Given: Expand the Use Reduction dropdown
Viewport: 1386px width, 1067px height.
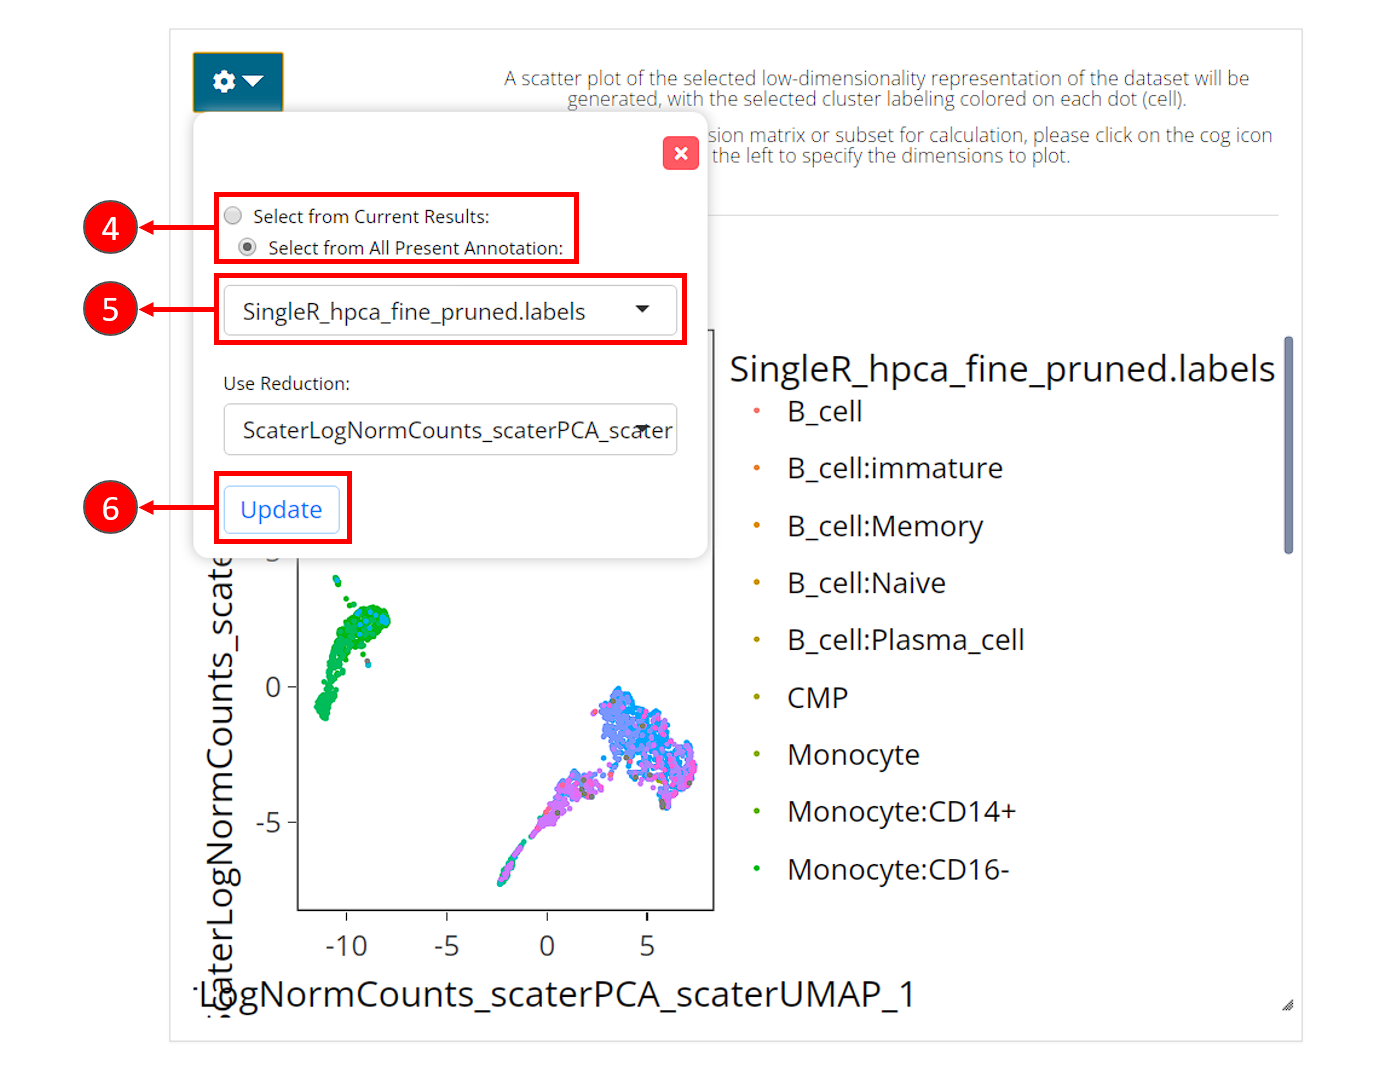Looking at the screenshot, I should (449, 430).
